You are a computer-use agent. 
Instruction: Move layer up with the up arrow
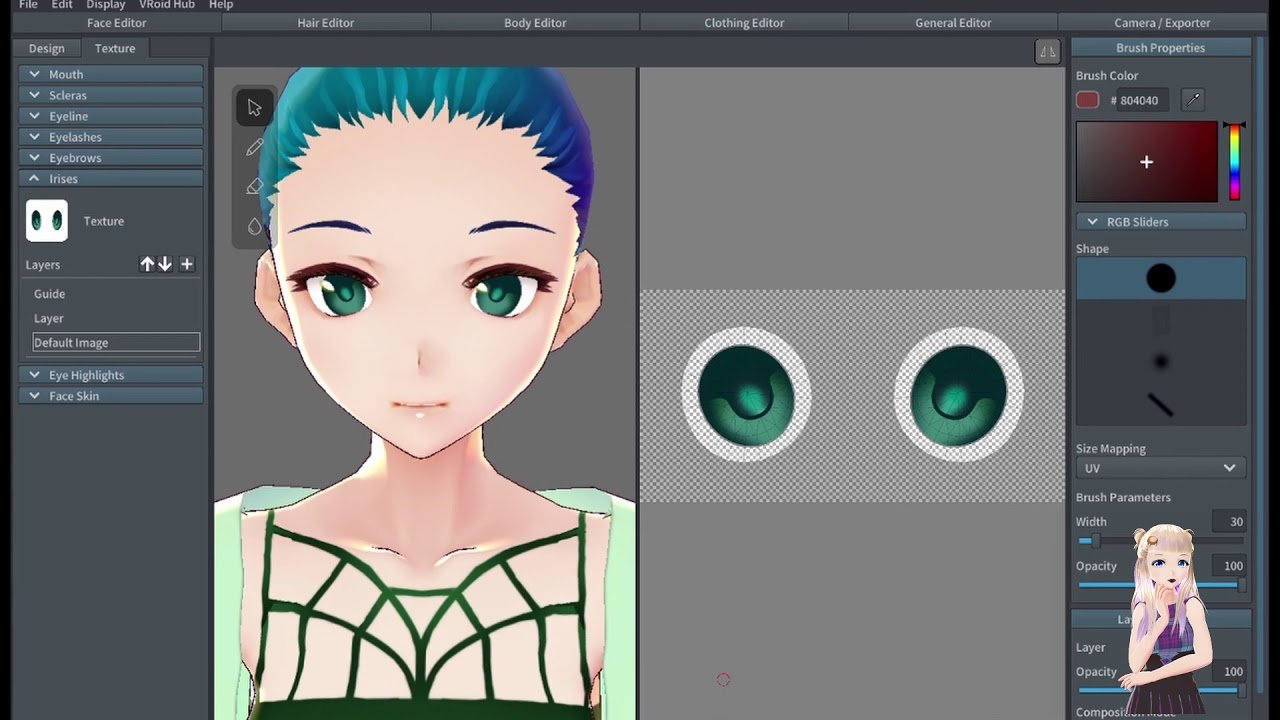click(147, 264)
